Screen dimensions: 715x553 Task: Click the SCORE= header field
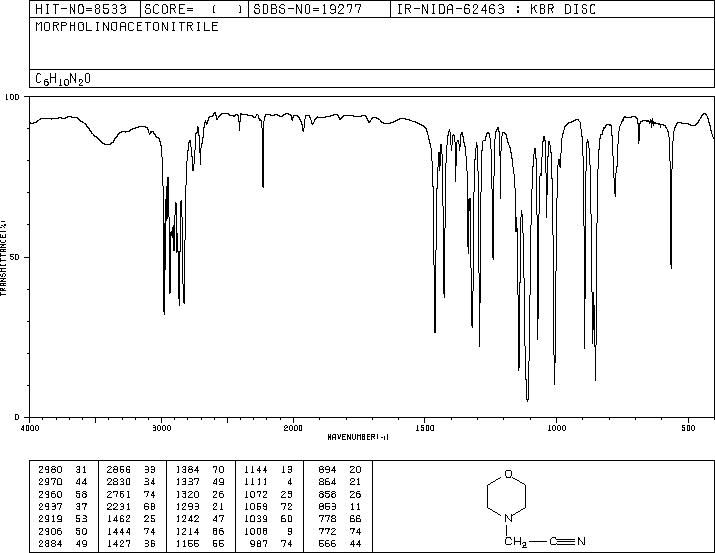(x=194, y=9)
